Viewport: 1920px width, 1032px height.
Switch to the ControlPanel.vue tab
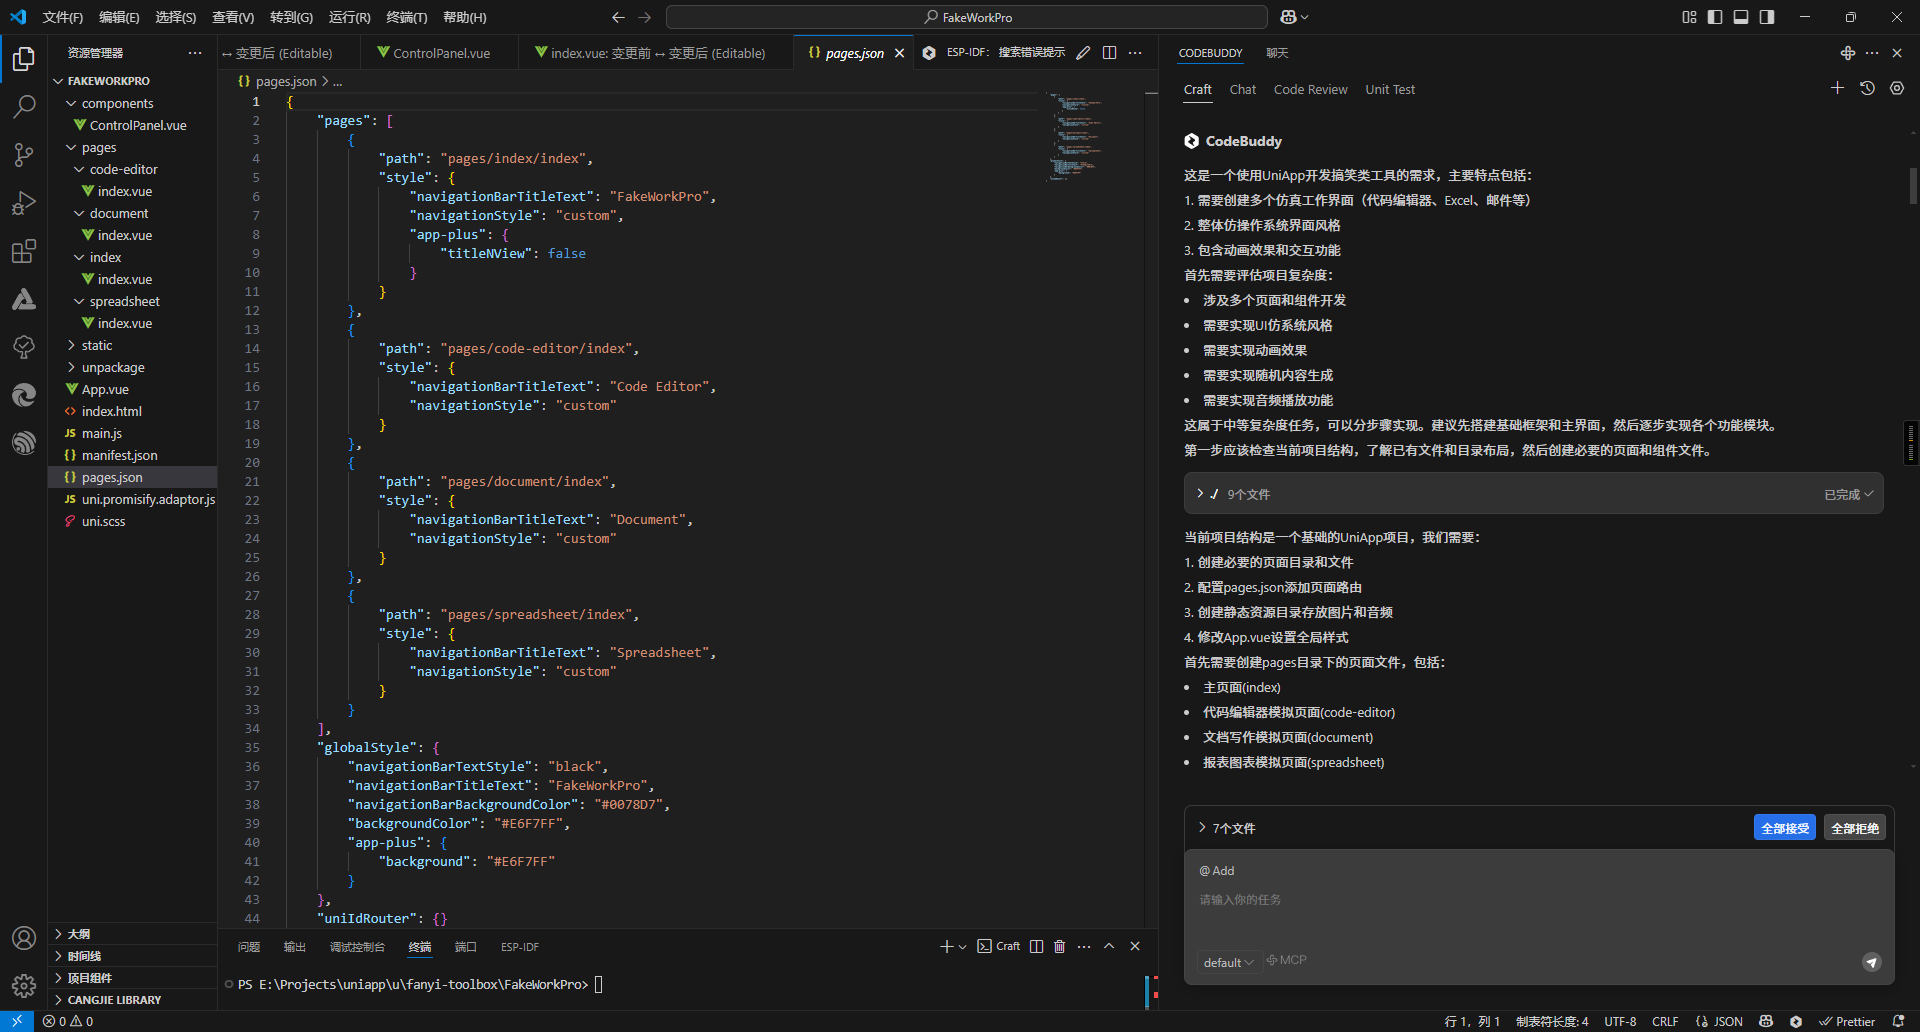(442, 53)
